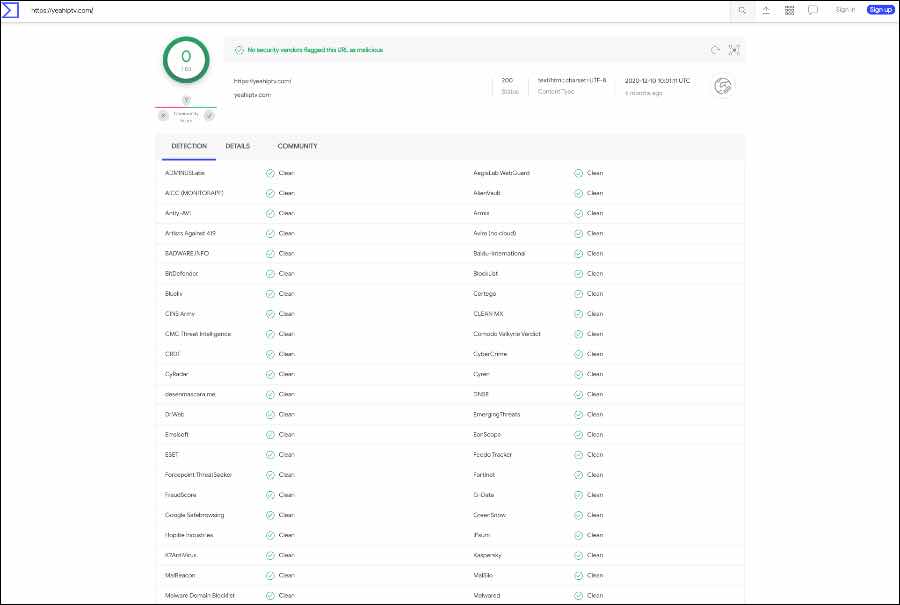
Task: Select the Malwared vendor name
Action: (x=487, y=595)
